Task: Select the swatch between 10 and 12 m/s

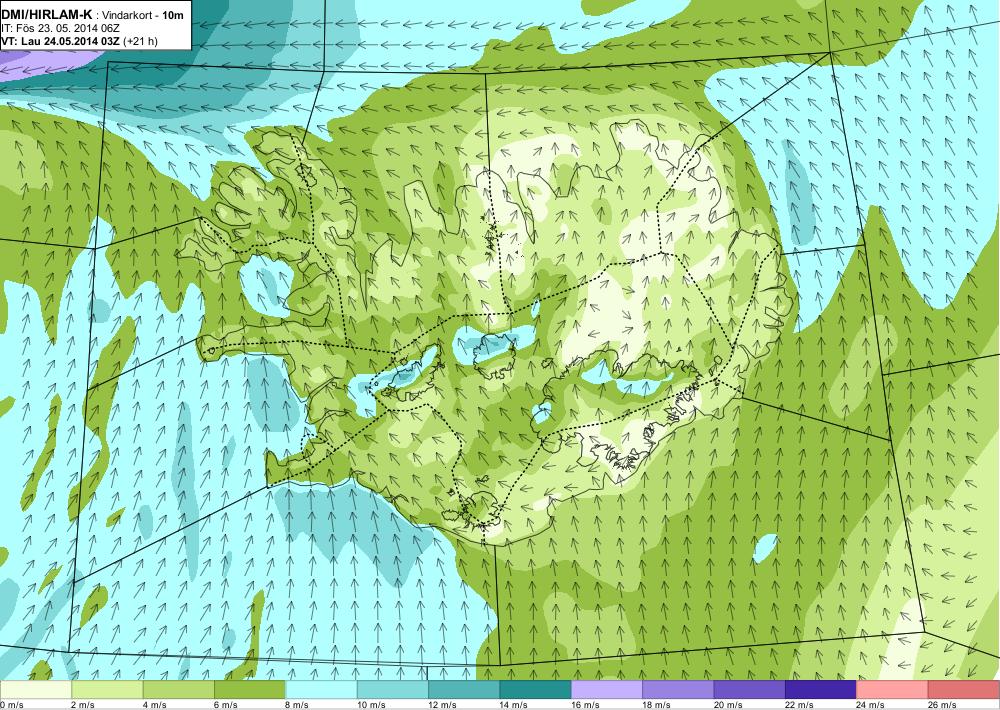Action: tap(393, 690)
